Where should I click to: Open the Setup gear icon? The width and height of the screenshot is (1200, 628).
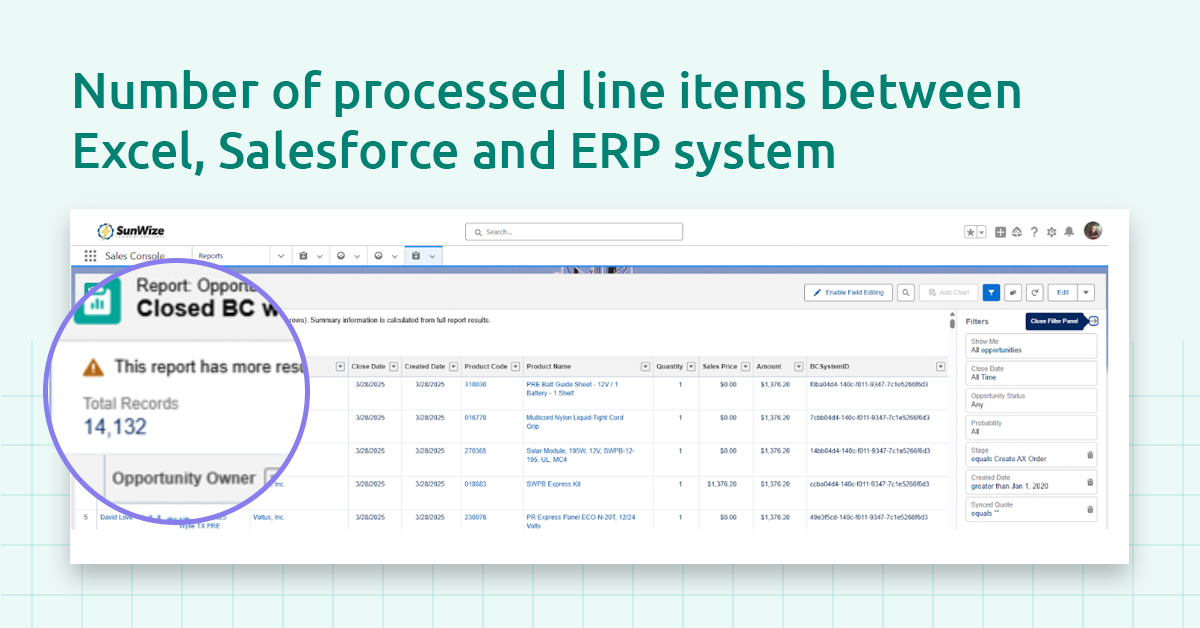coord(1051,232)
